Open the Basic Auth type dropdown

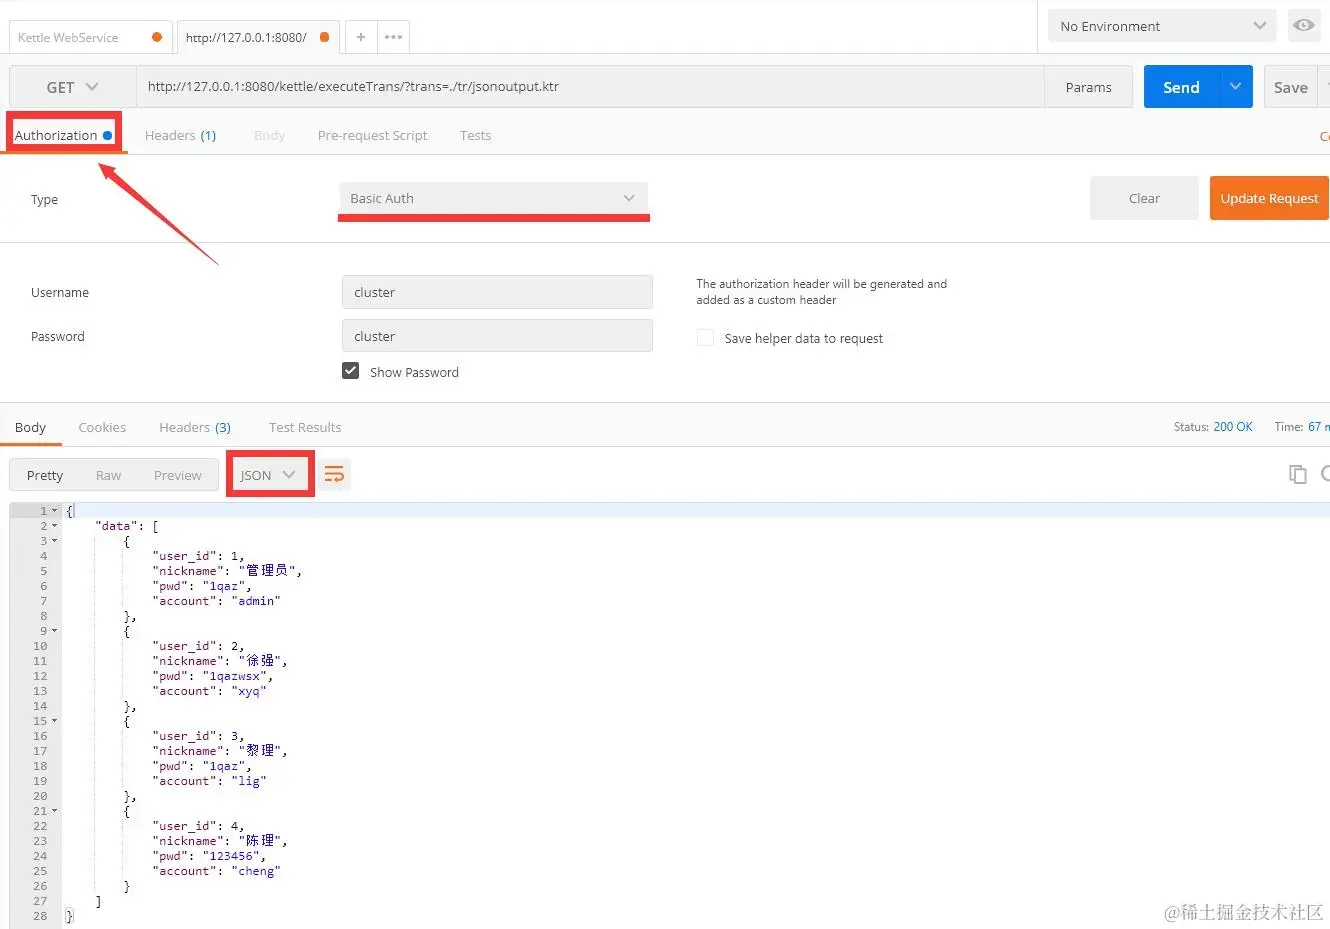coord(494,198)
